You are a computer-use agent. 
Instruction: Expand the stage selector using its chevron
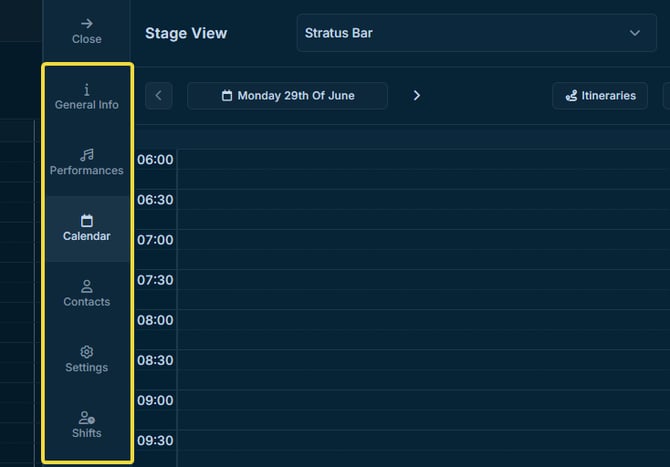[x=635, y=33]
